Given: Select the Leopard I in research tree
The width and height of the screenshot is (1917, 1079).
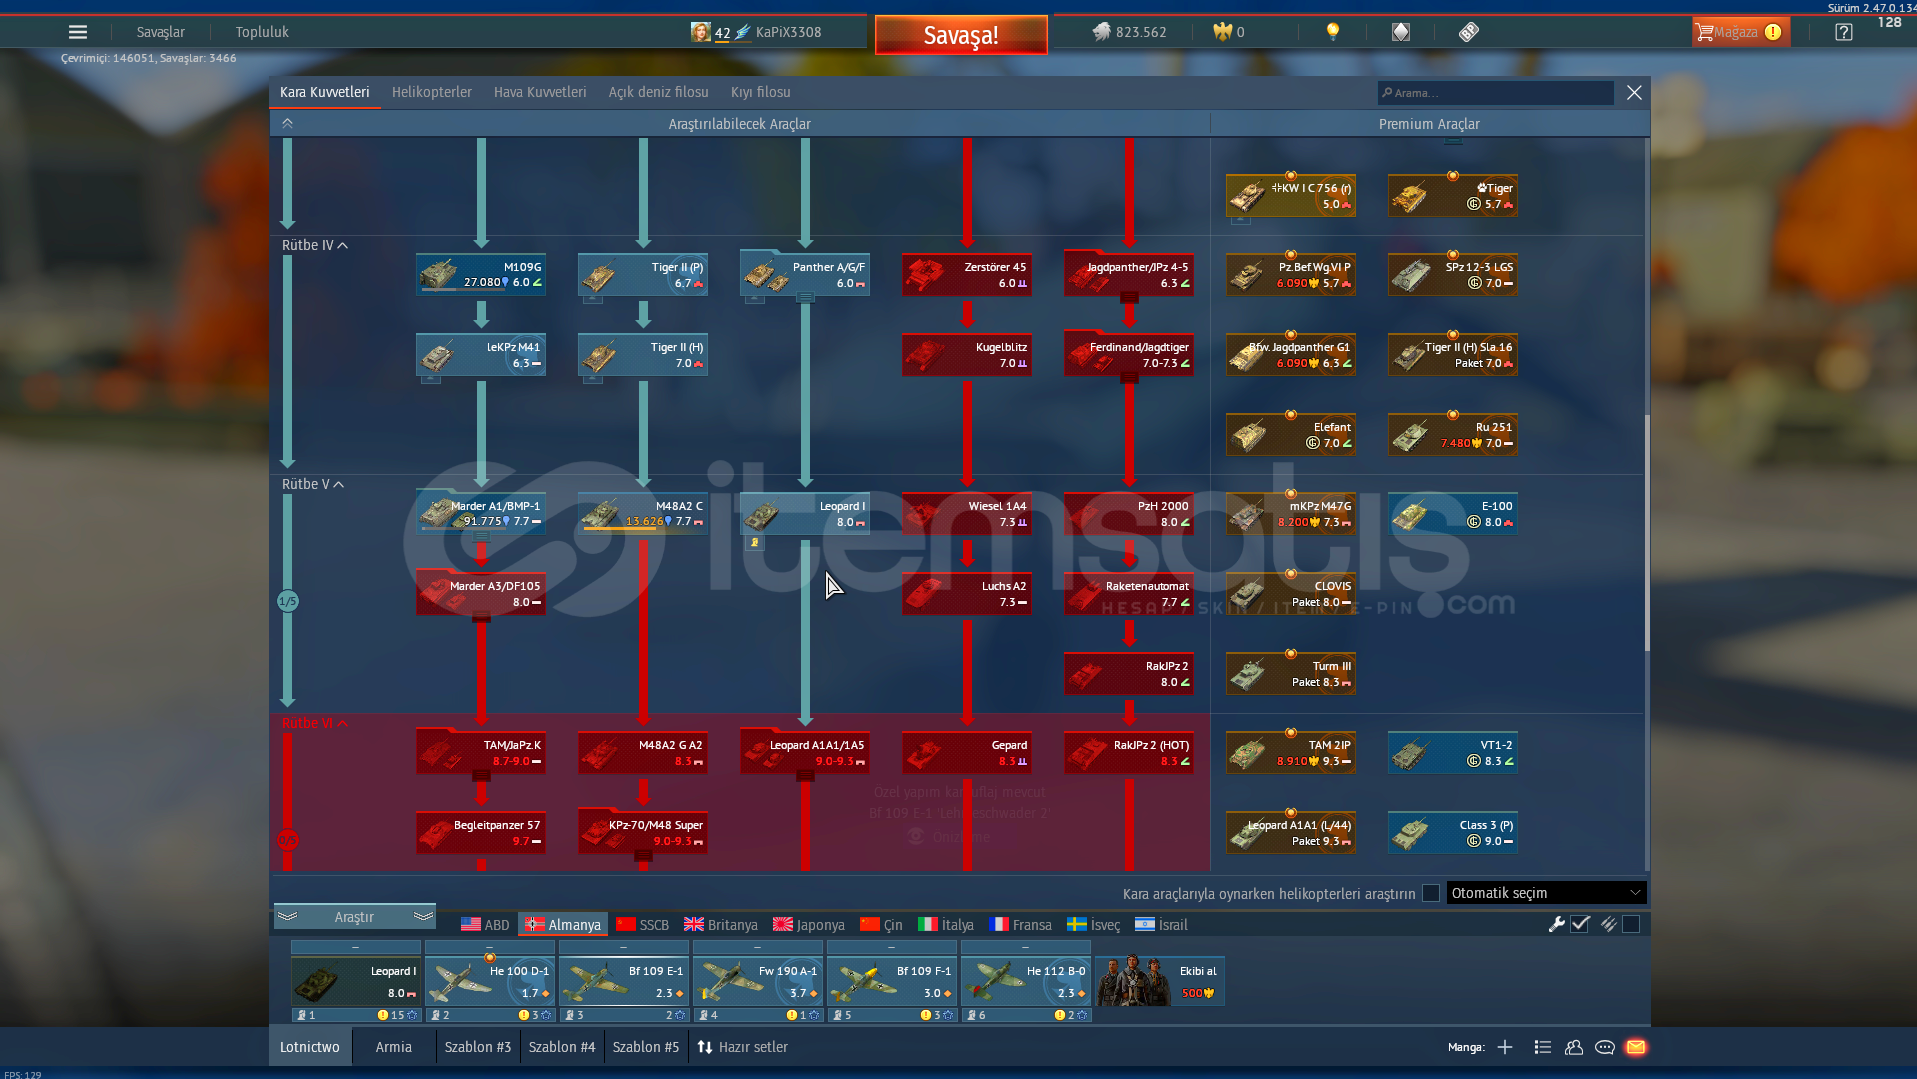Looking at the screenshot, I should coord(805,514).
